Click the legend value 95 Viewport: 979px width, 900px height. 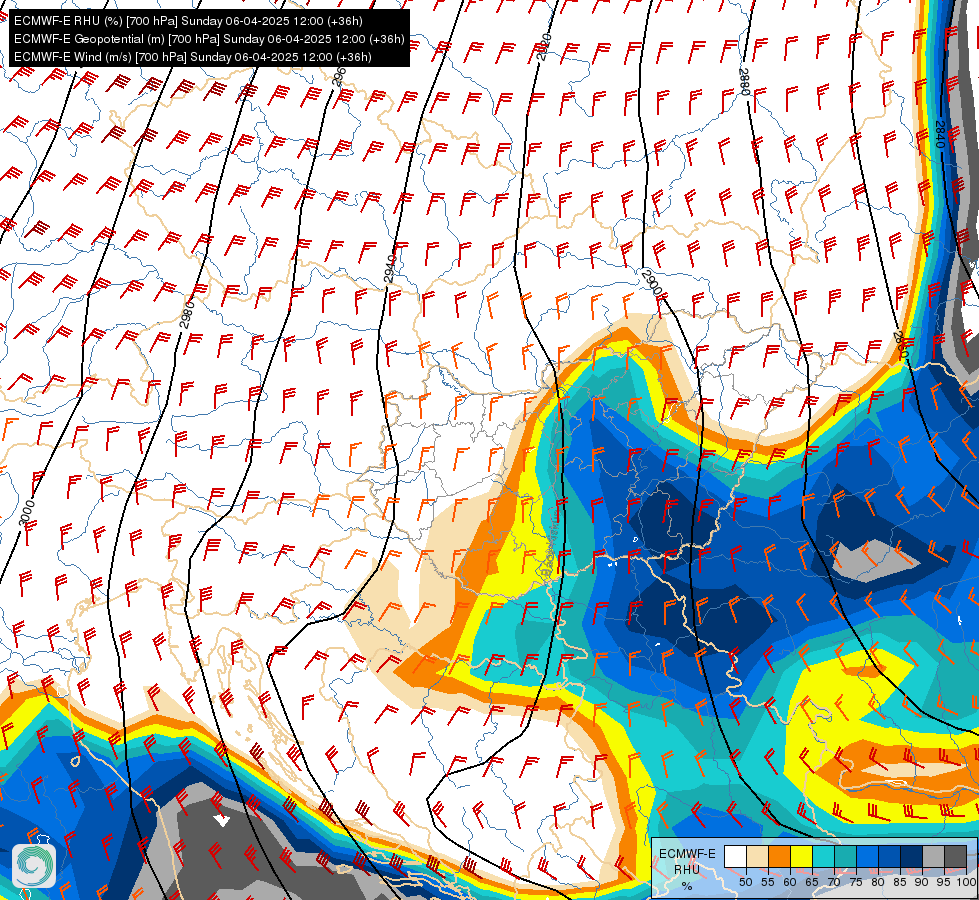click(943, 882)
